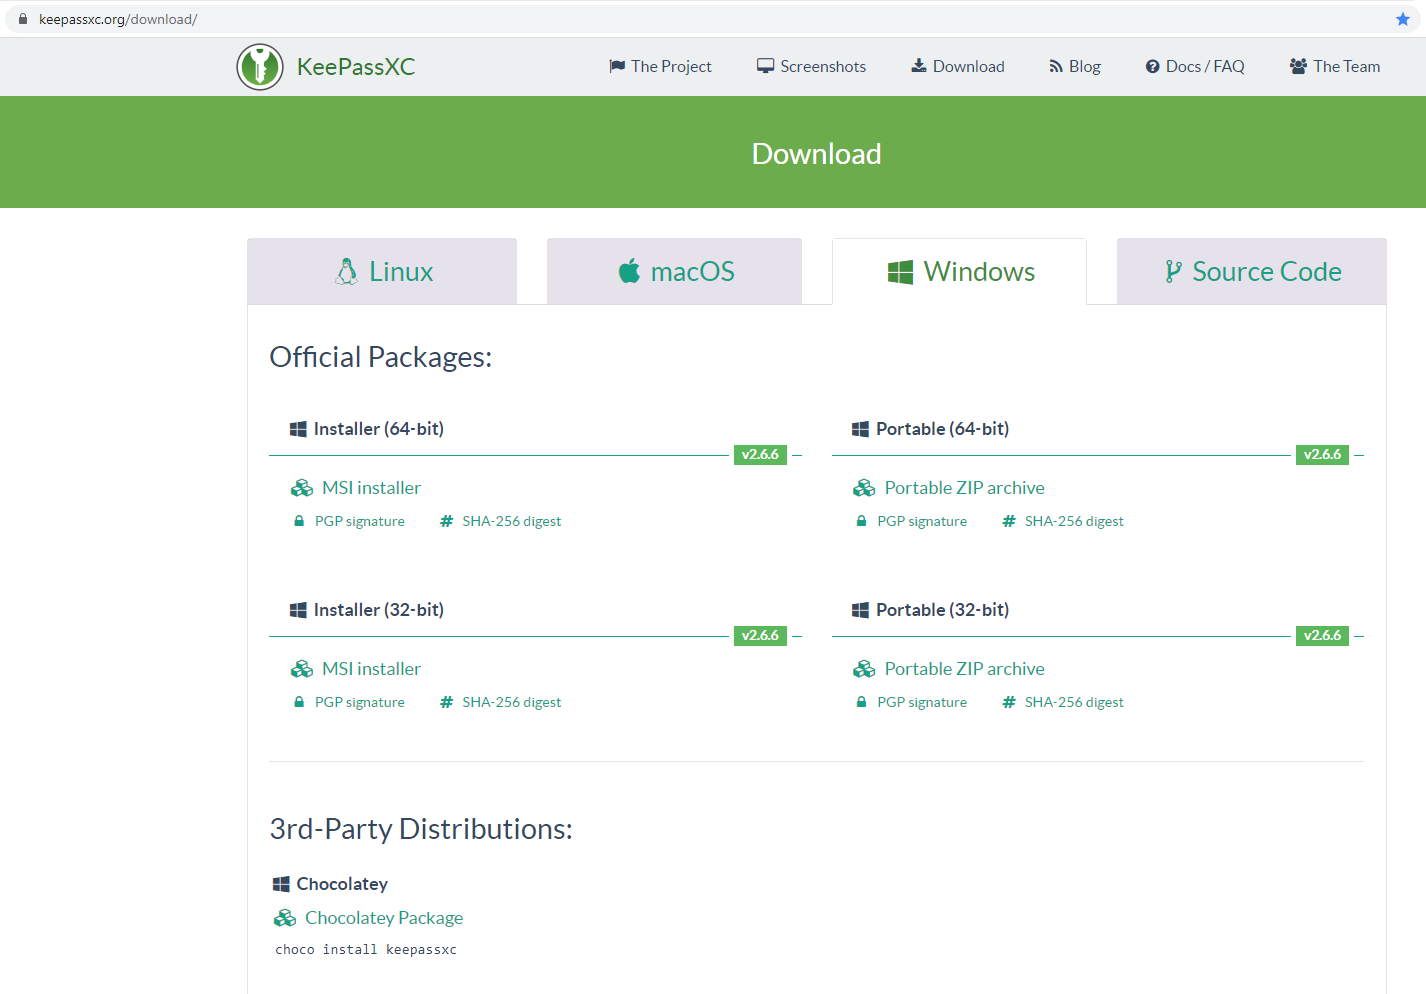This screenshot has width=1426, height=994.
Task: Click v2.6.6 badge for Portable 32-bit
Action: (1322, 636)
